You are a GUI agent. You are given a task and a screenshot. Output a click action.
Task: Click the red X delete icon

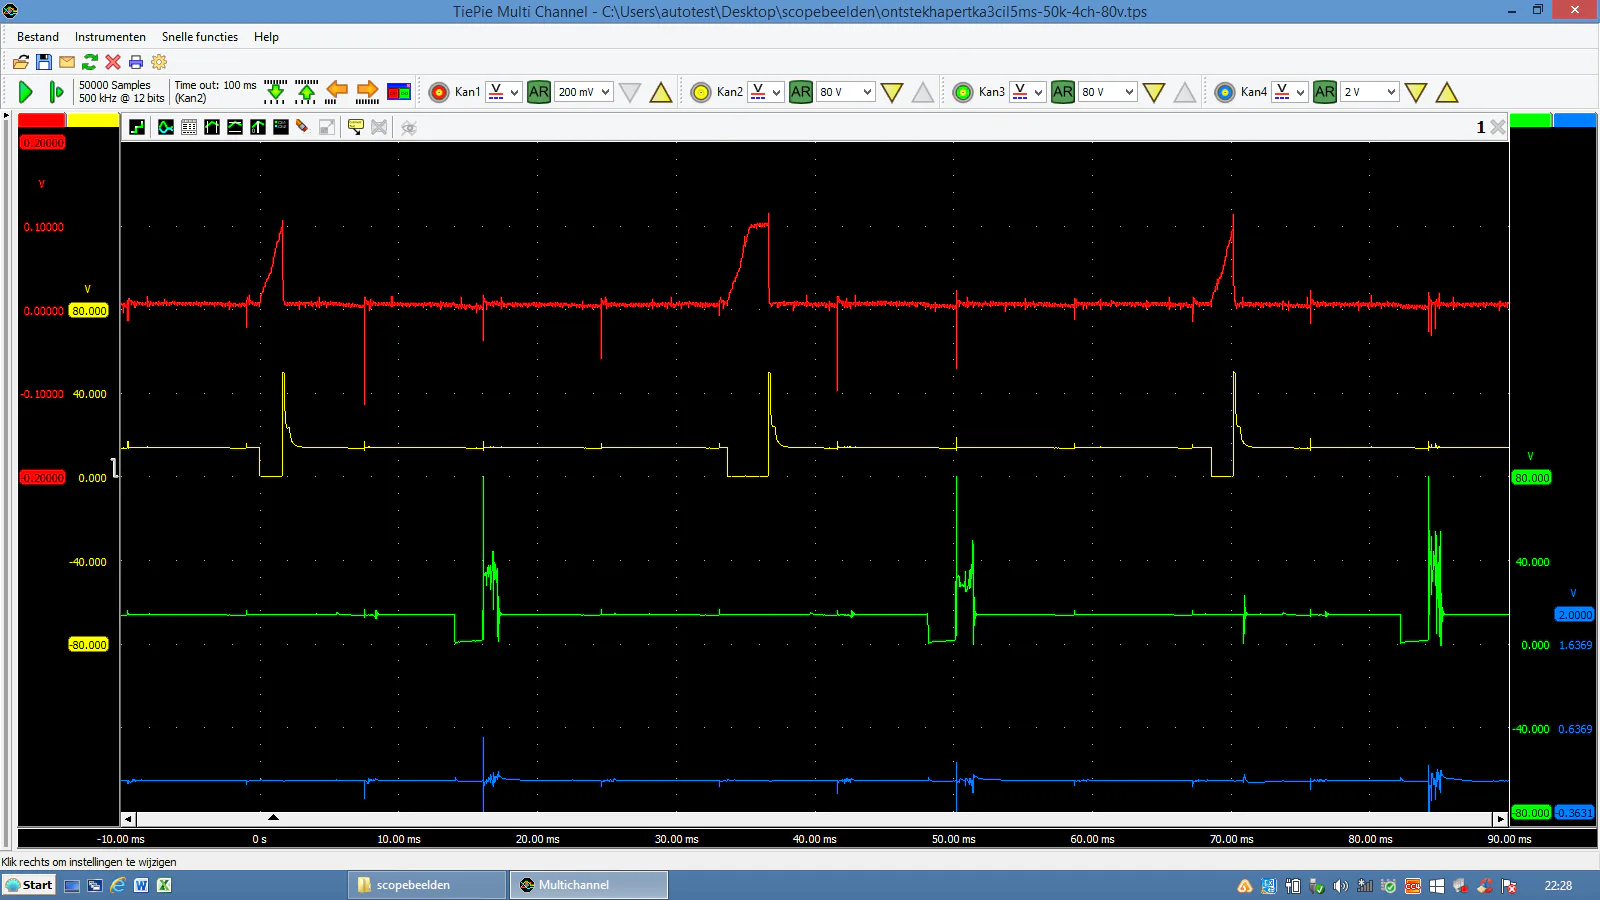[113, 62]
